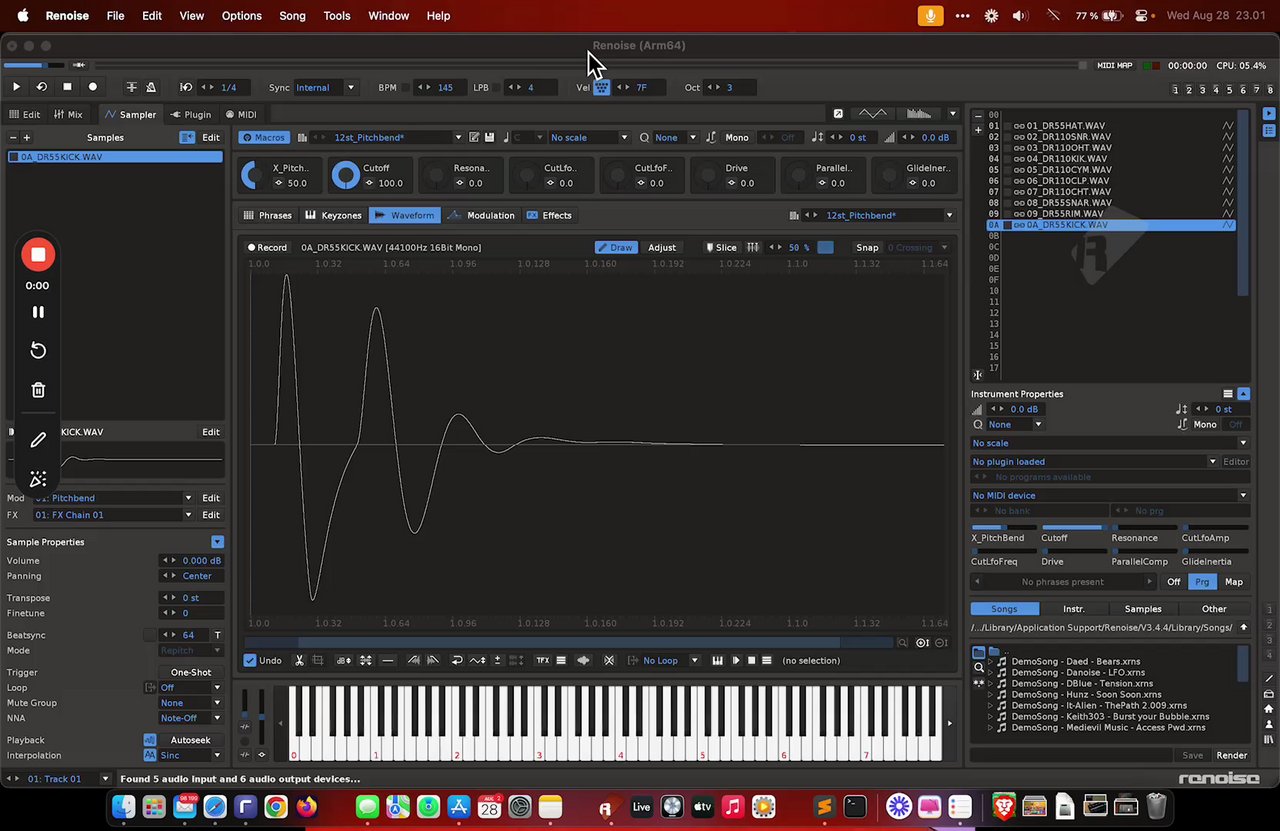Start playback with the transport Play button
The image size is (1280, 831).
16,87
